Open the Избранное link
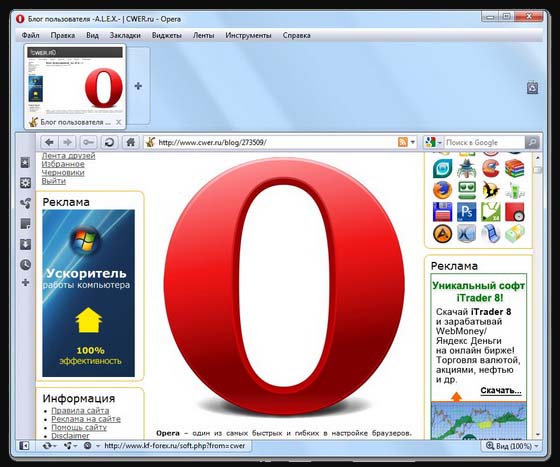Viewport: 560px width, 467px height. click(63, 164)
